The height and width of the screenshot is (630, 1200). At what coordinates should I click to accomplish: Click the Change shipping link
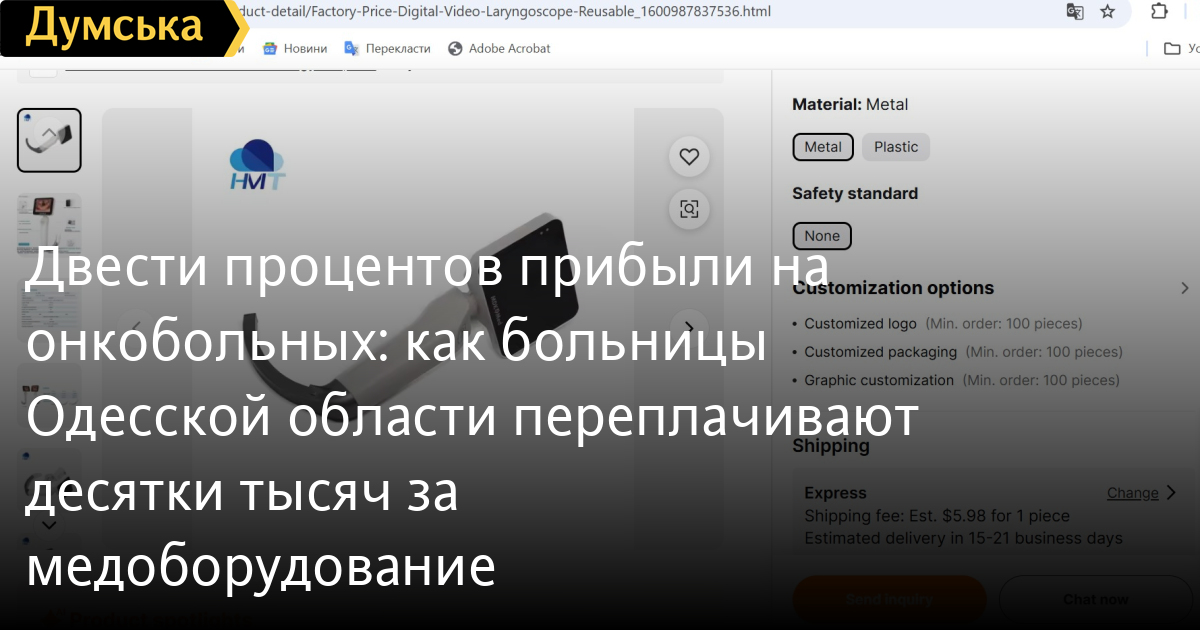(x=1132, y=493)
